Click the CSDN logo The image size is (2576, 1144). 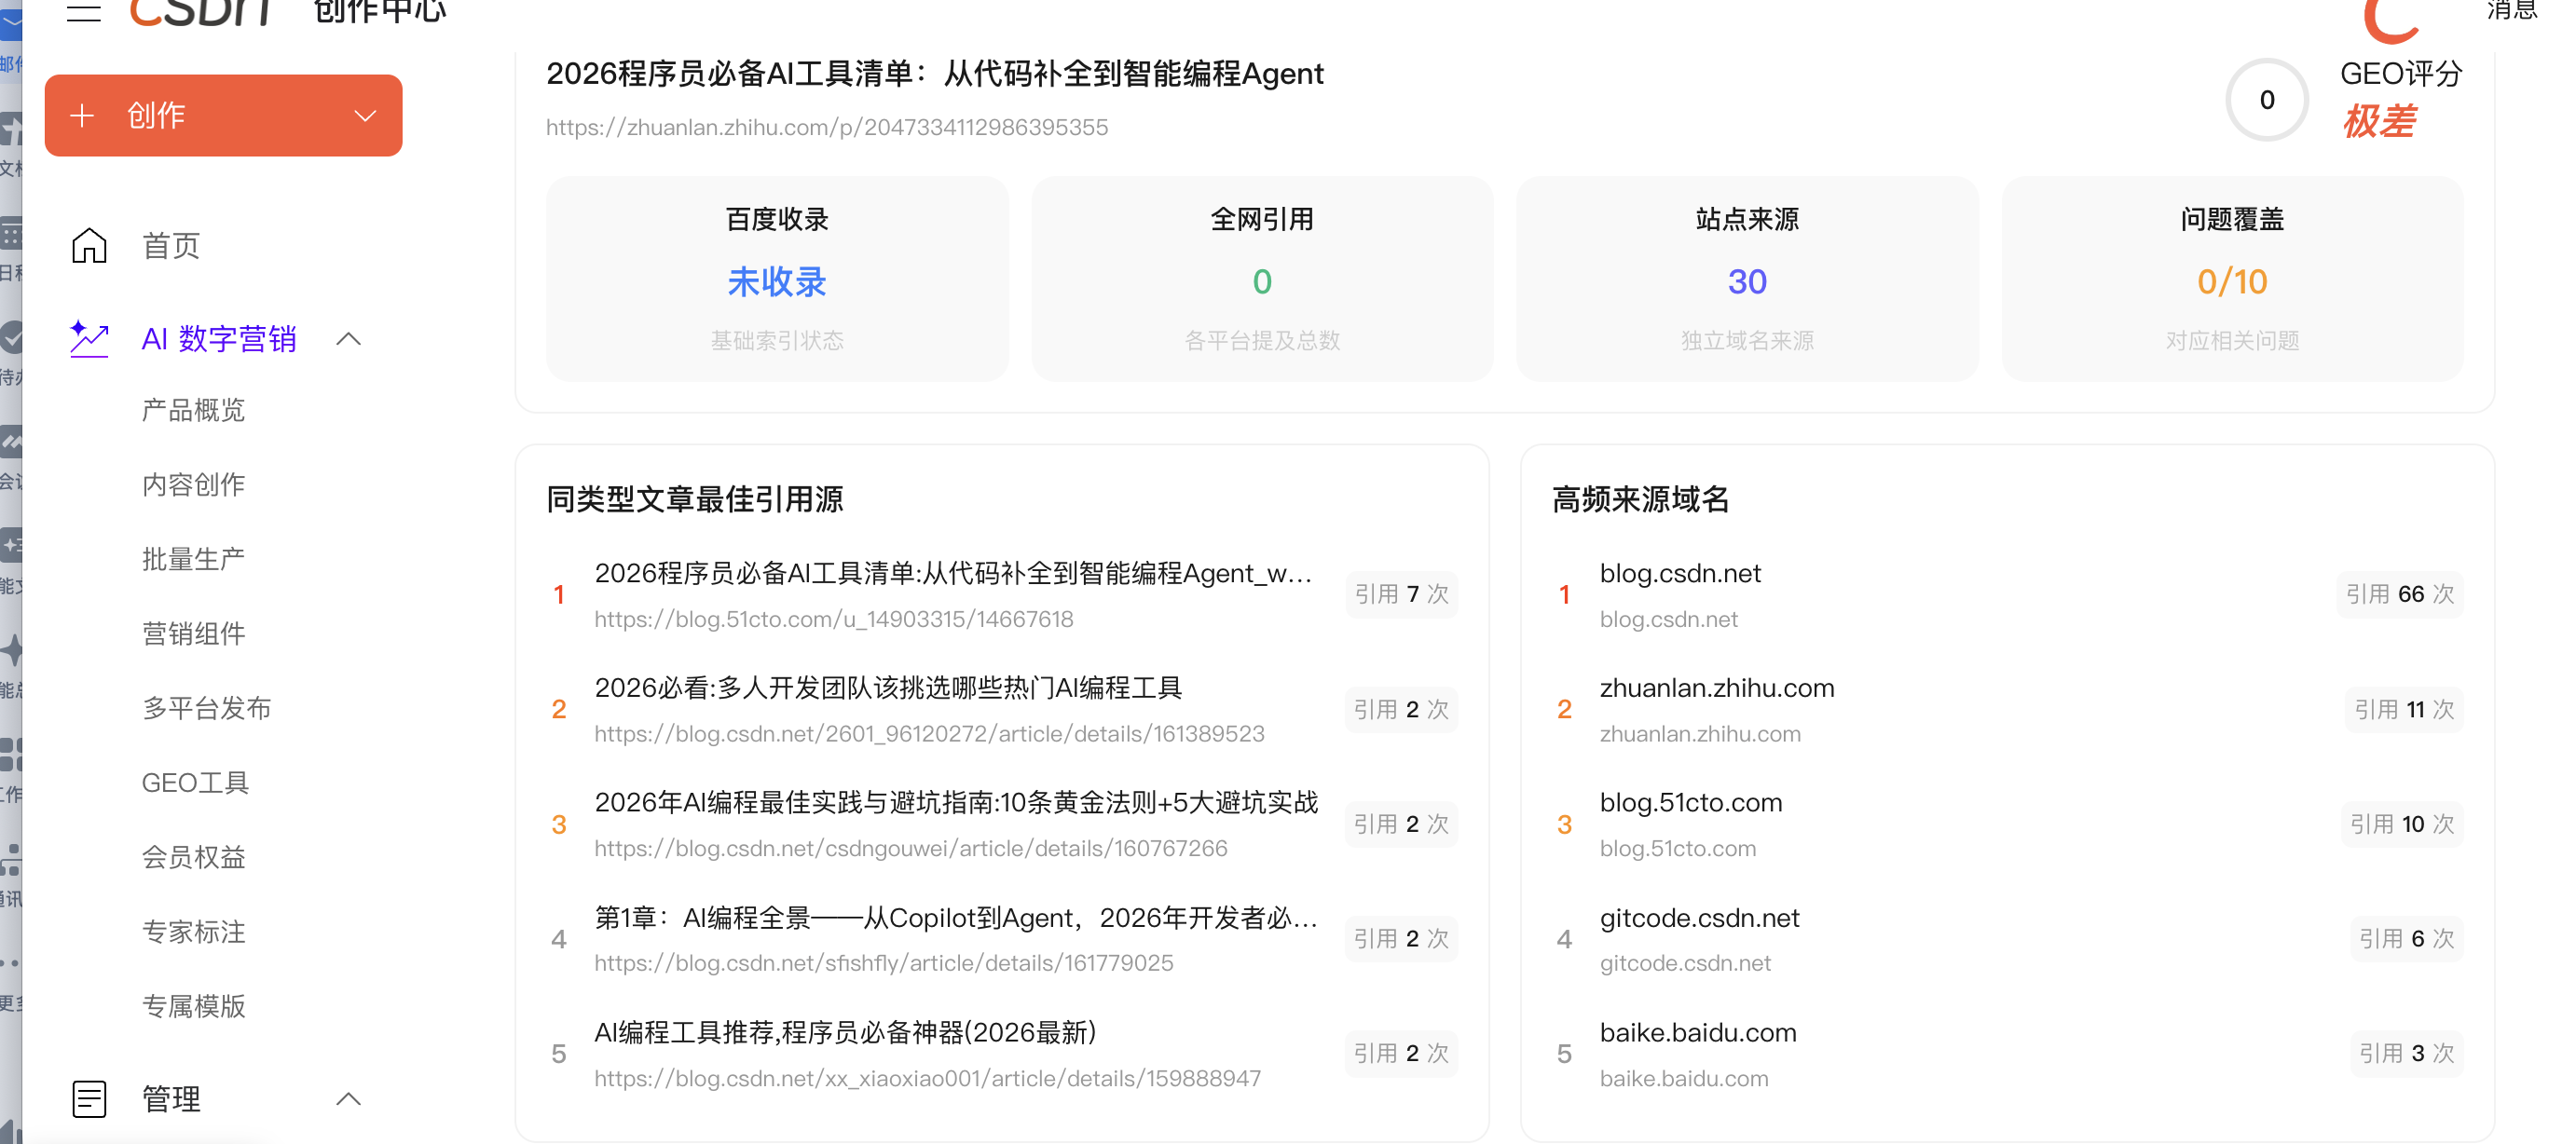[x=200, y=12]
